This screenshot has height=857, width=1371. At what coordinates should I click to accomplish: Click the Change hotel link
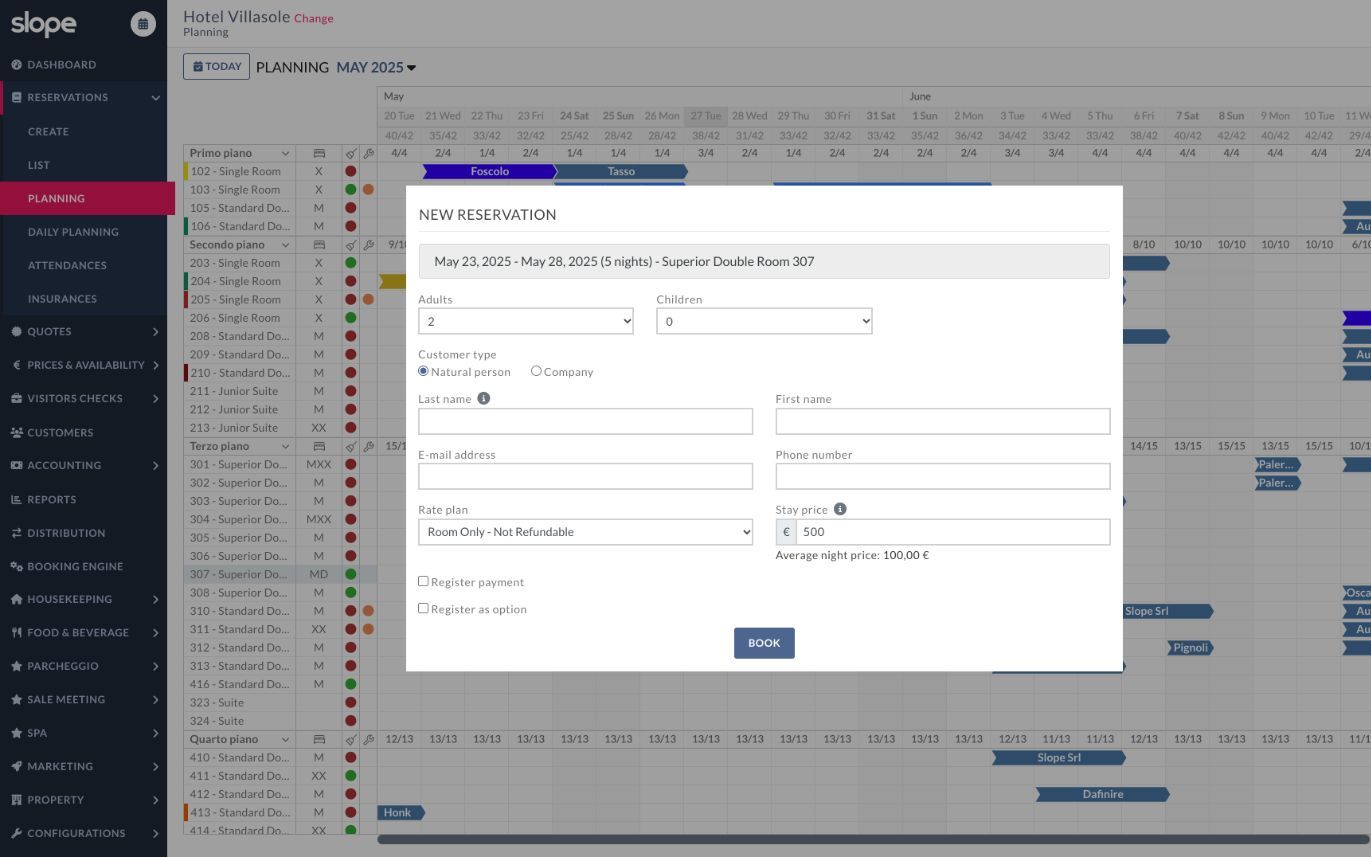314,18
